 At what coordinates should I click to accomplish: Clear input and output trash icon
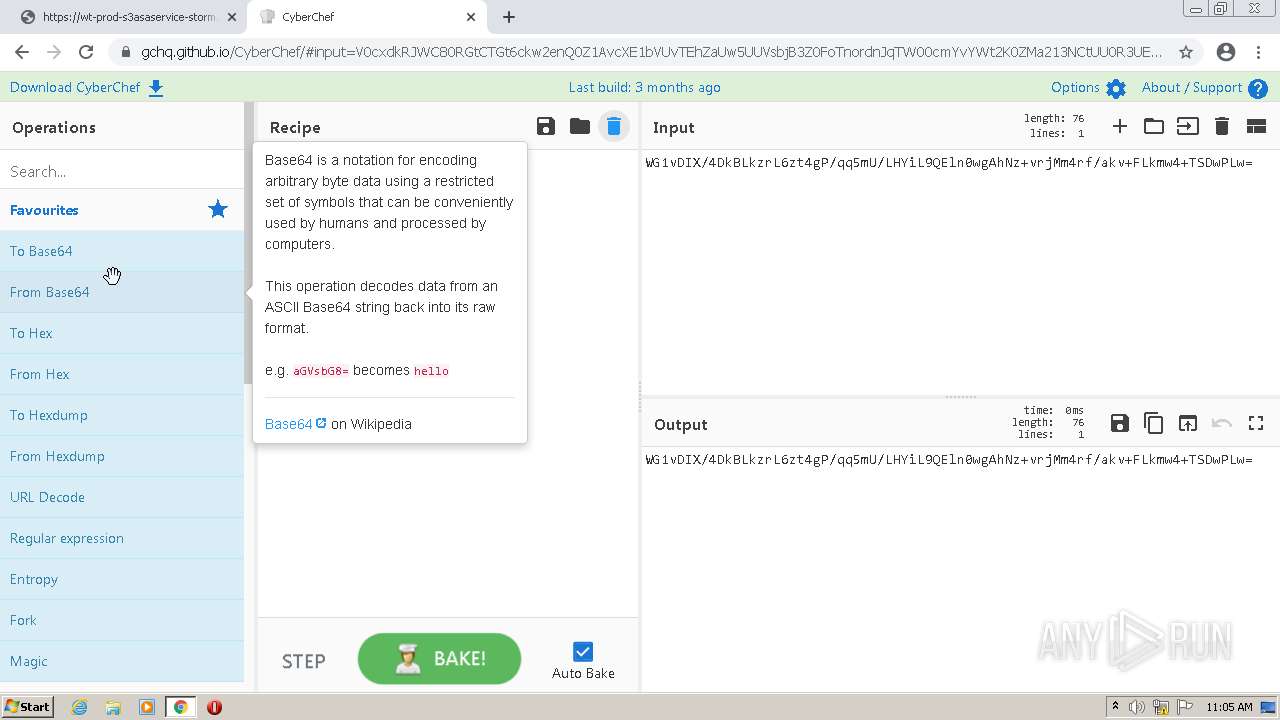(x=1221, y=126)
